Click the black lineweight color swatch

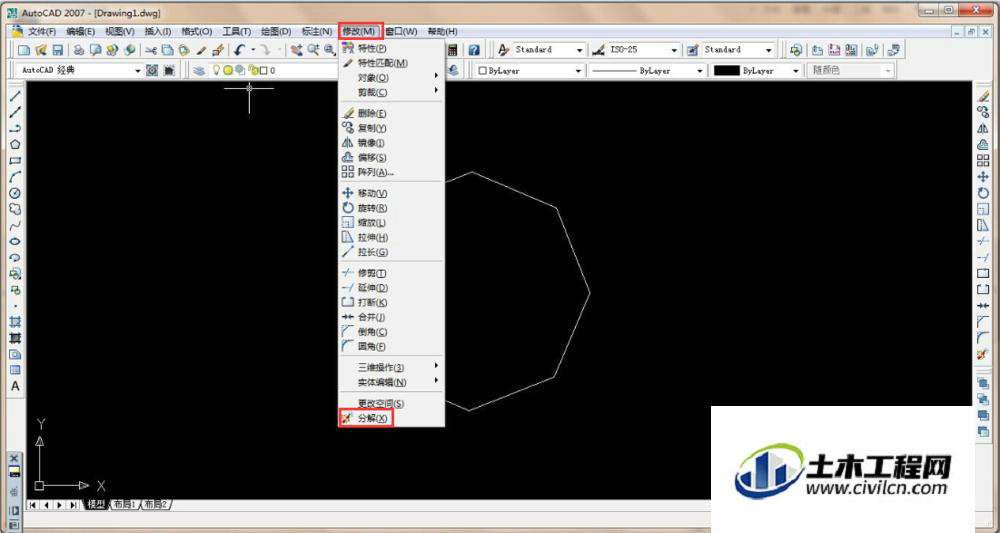[x=726, y=71]
